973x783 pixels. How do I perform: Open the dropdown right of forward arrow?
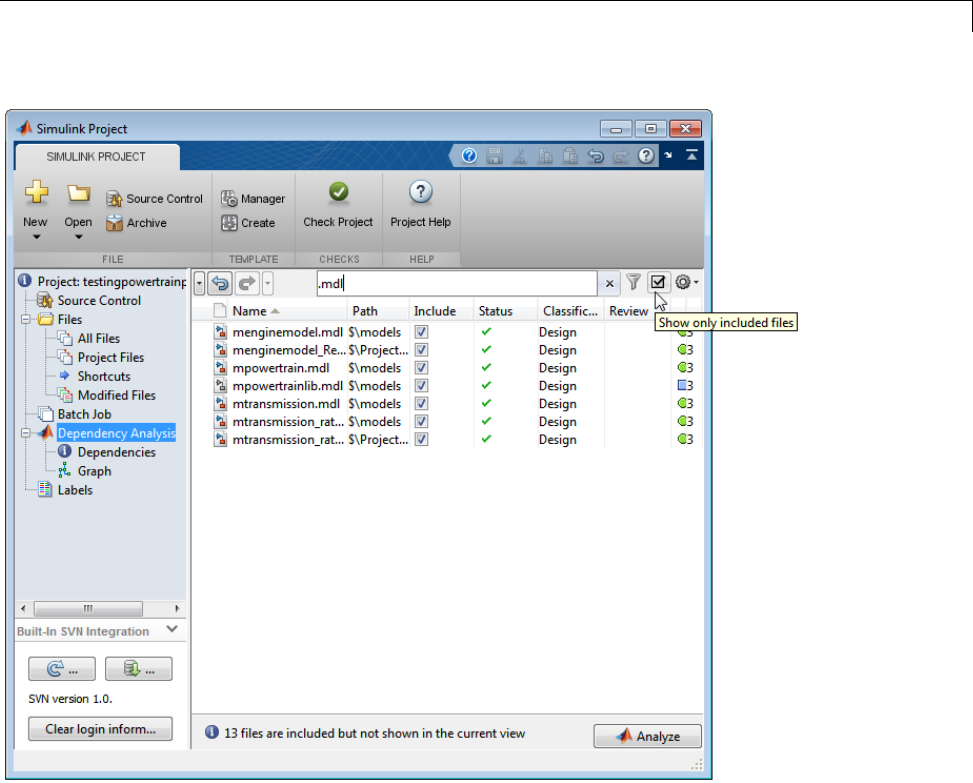click(x=267, y=284)
